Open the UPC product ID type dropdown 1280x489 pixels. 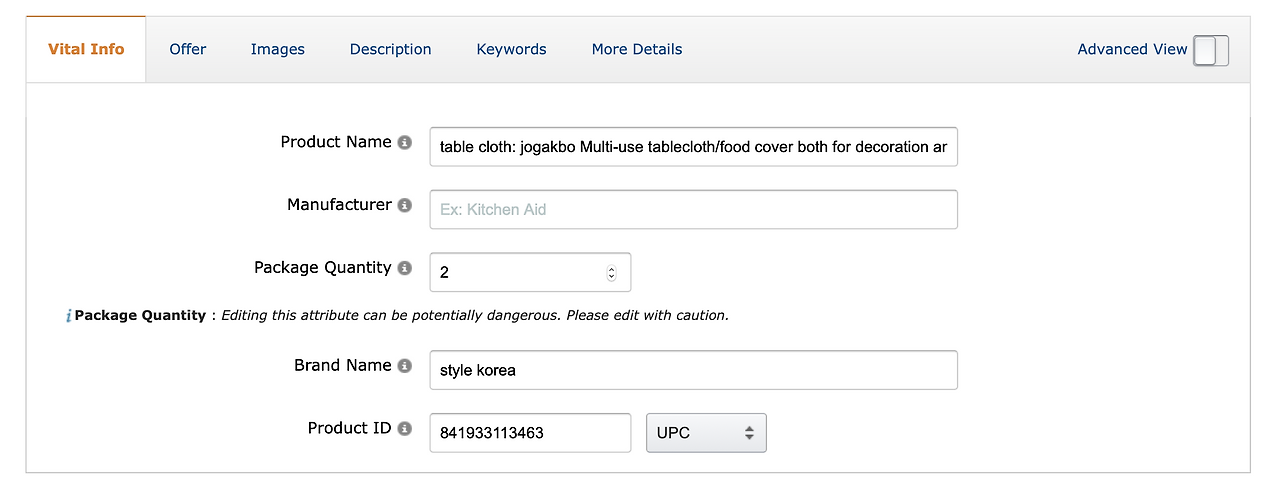[706, 434]
